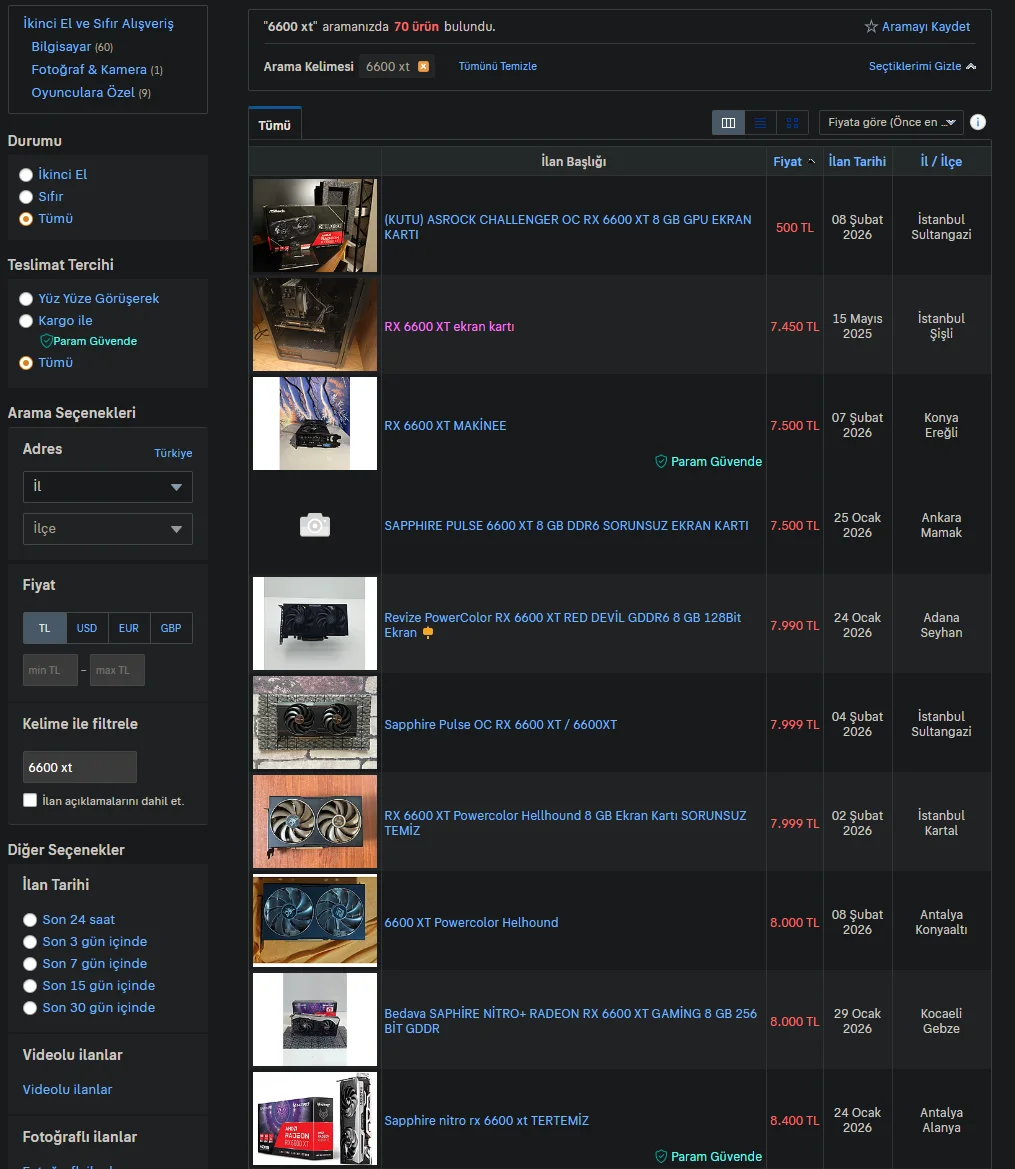Filter by Son 24 saat
This screenshot has height=1169, width=1015.
tap(30, 920)
